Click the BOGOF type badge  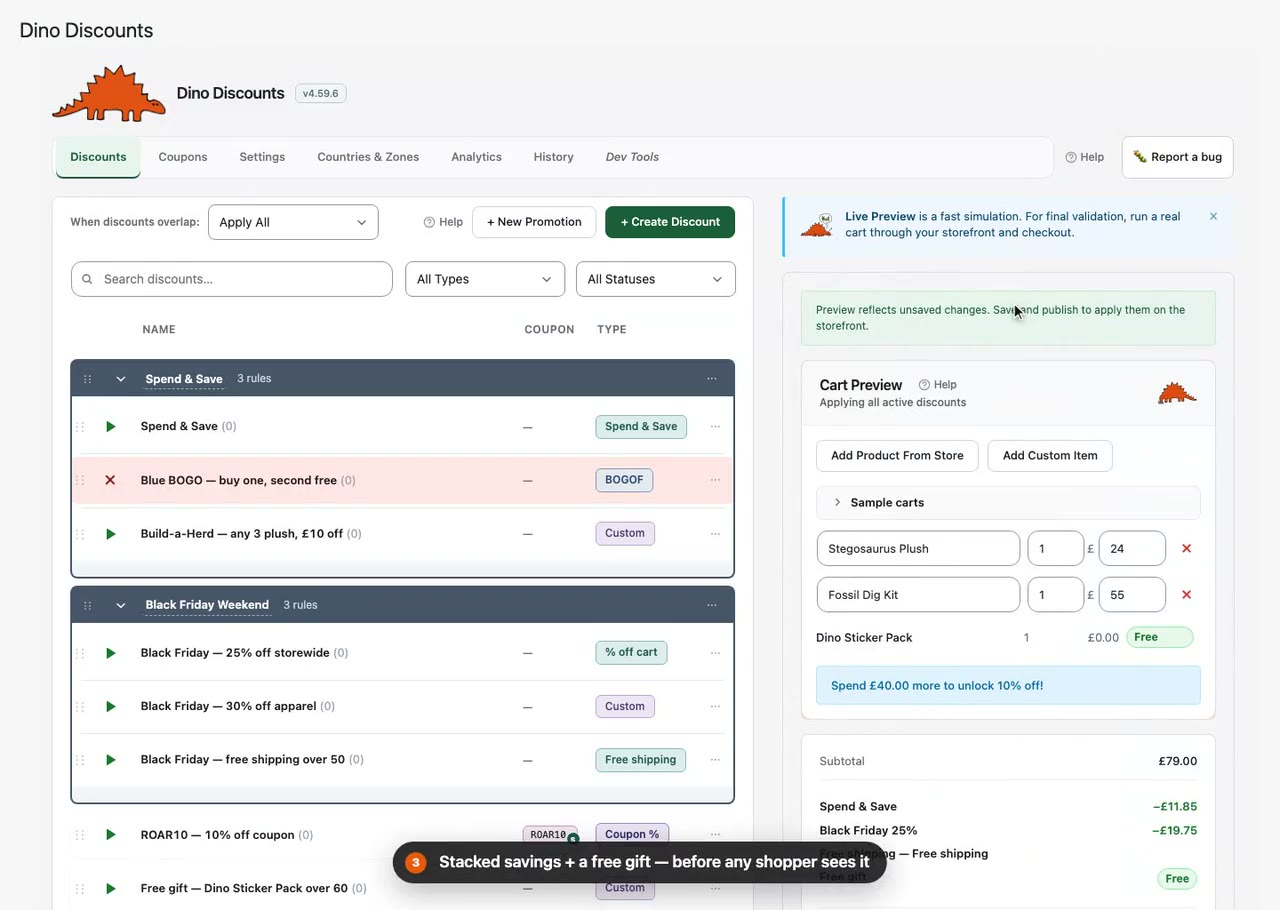[x=624, y=480]
